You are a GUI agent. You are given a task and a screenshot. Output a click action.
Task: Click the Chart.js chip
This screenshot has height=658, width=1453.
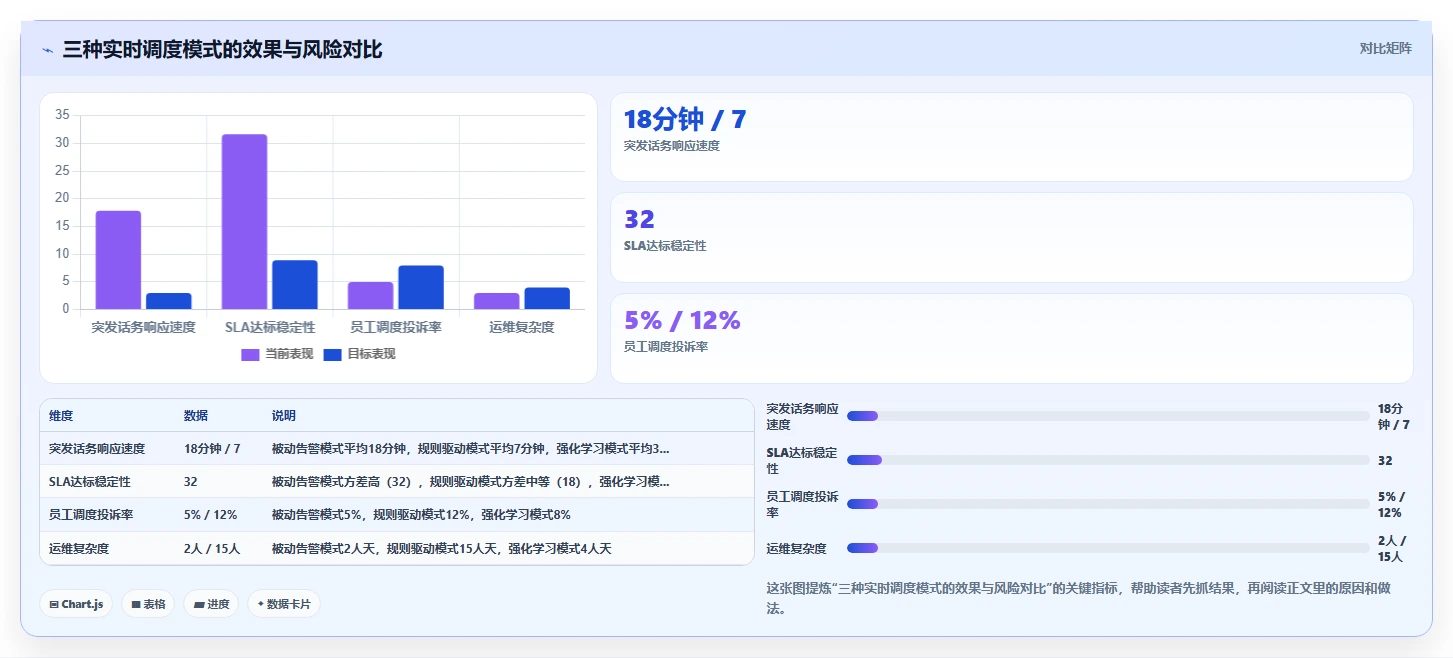coord(76,604)
